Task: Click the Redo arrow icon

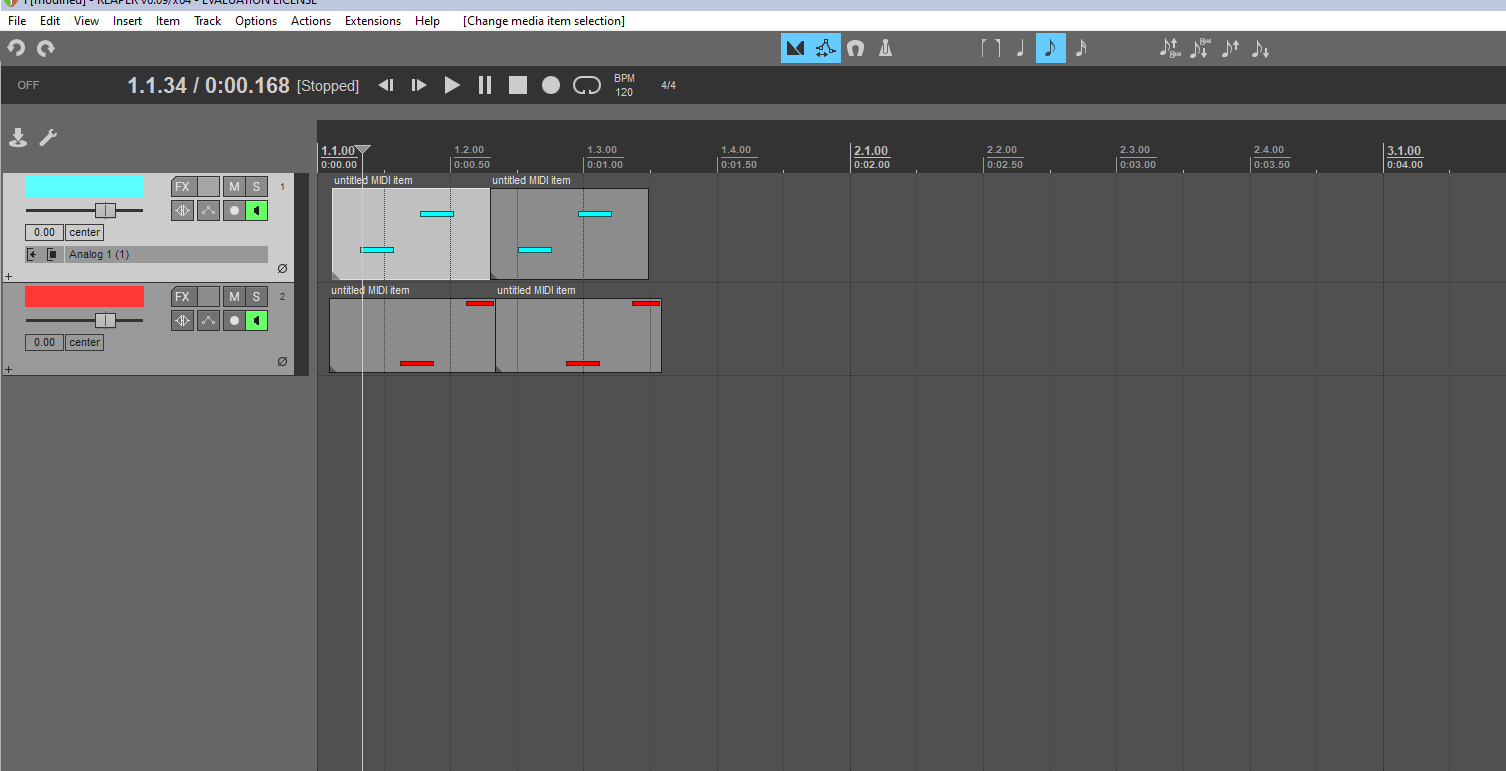Action: 45,48
